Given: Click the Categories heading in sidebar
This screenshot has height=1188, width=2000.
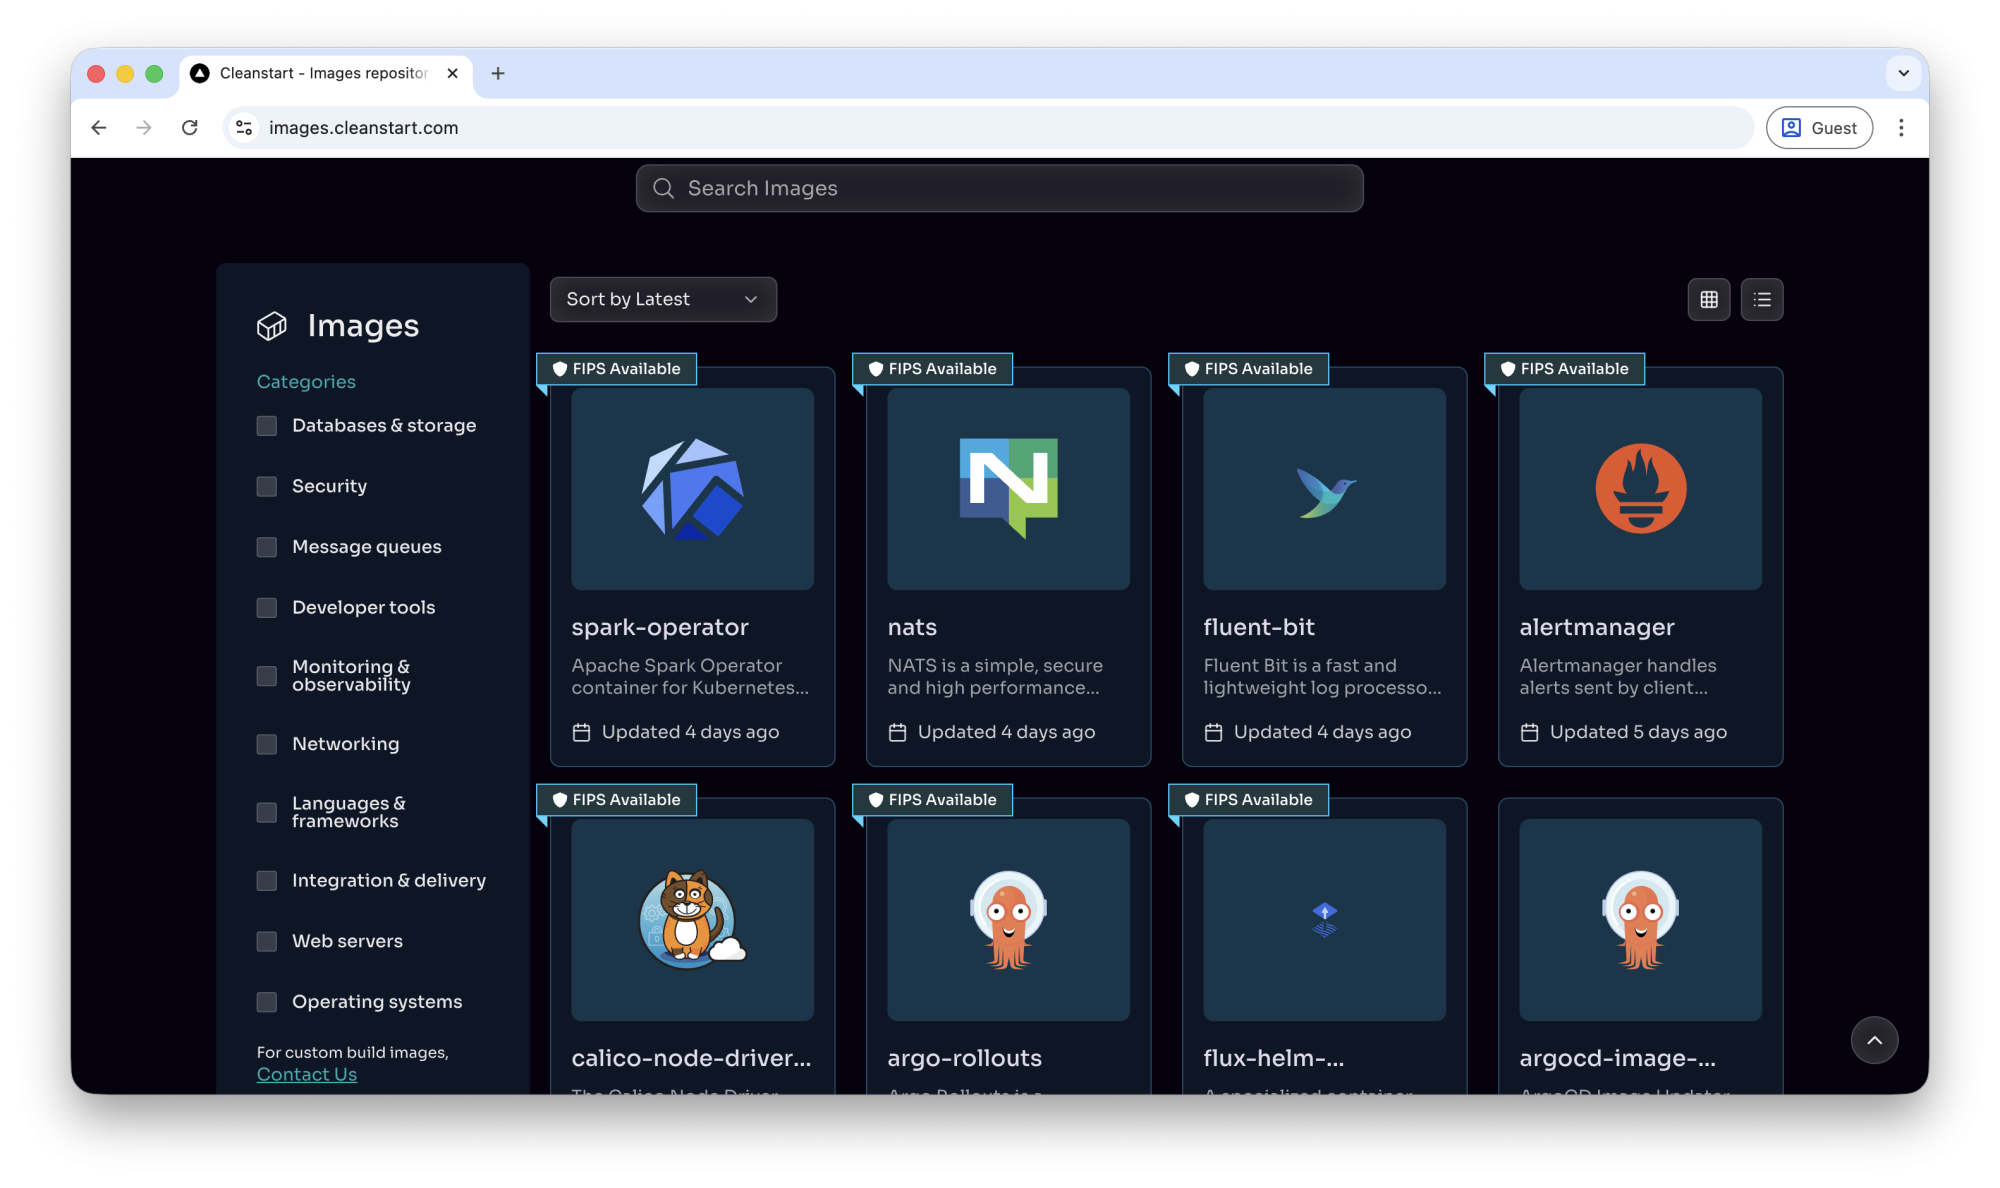Looking at the screenshot, I should point(306,381).
